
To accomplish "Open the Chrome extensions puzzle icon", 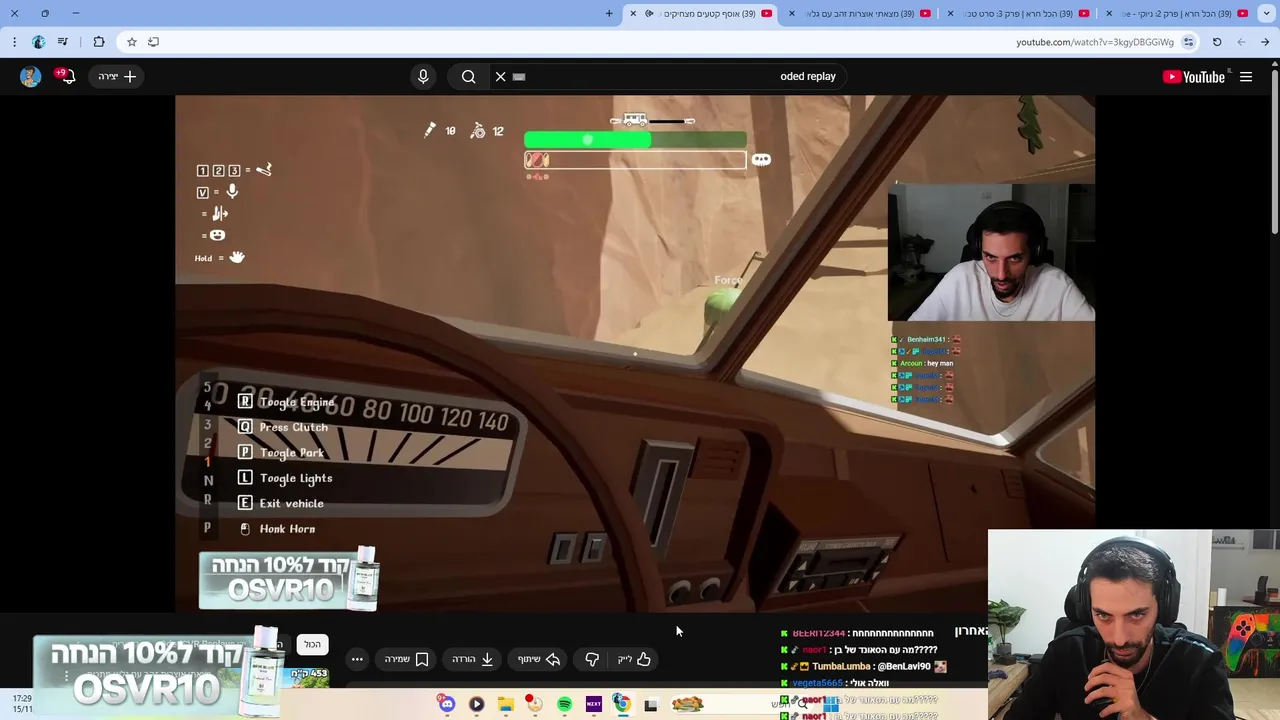I will [98, 42].
